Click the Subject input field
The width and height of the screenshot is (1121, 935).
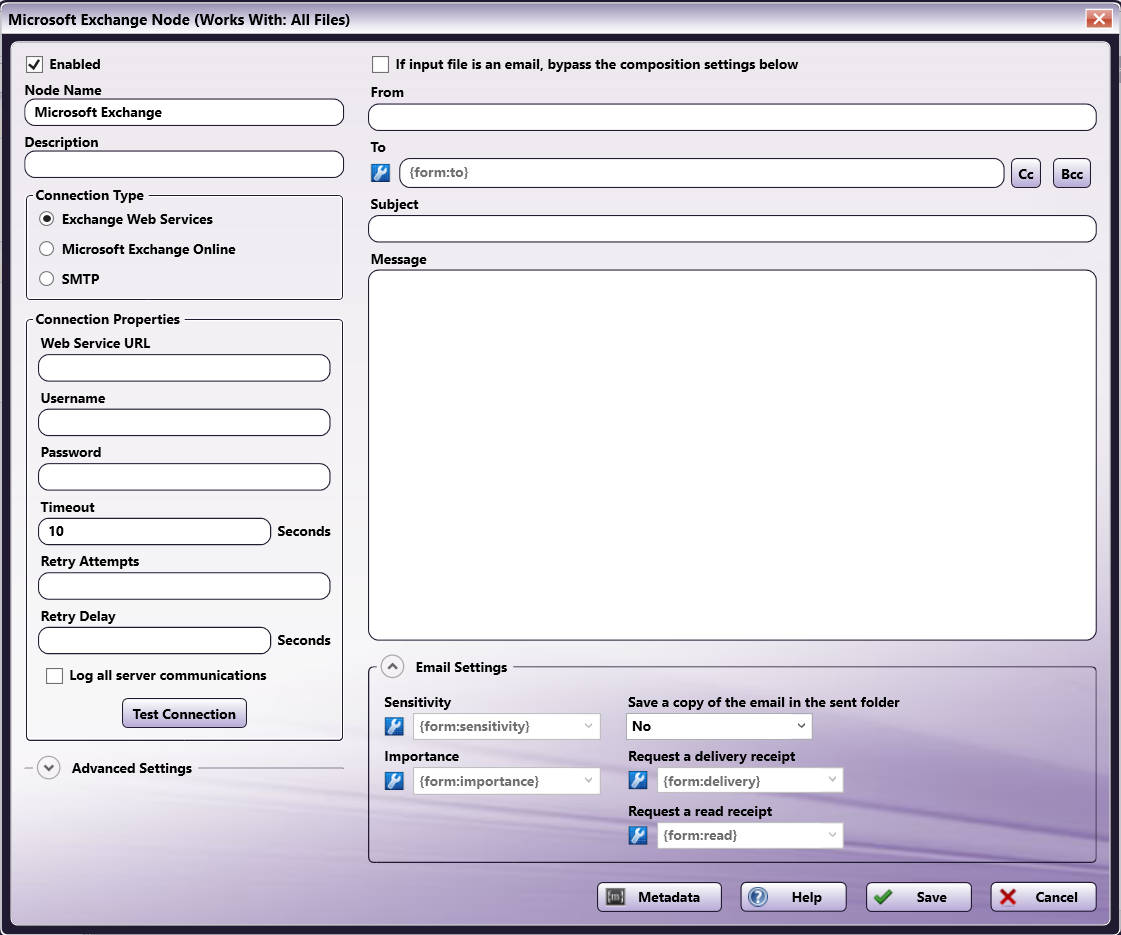(x=732, y=229)
